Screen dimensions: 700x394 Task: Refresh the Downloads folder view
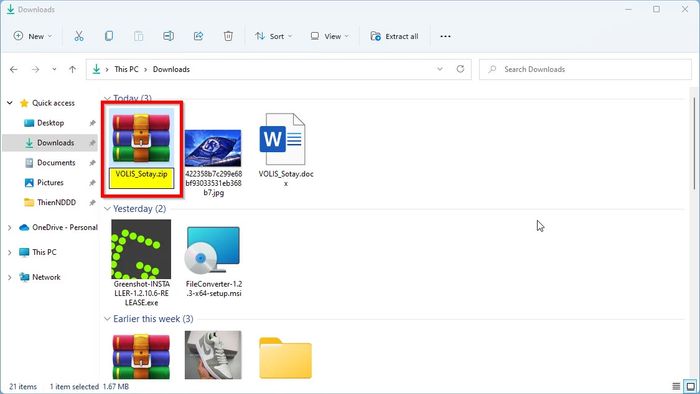pos(460,69)
